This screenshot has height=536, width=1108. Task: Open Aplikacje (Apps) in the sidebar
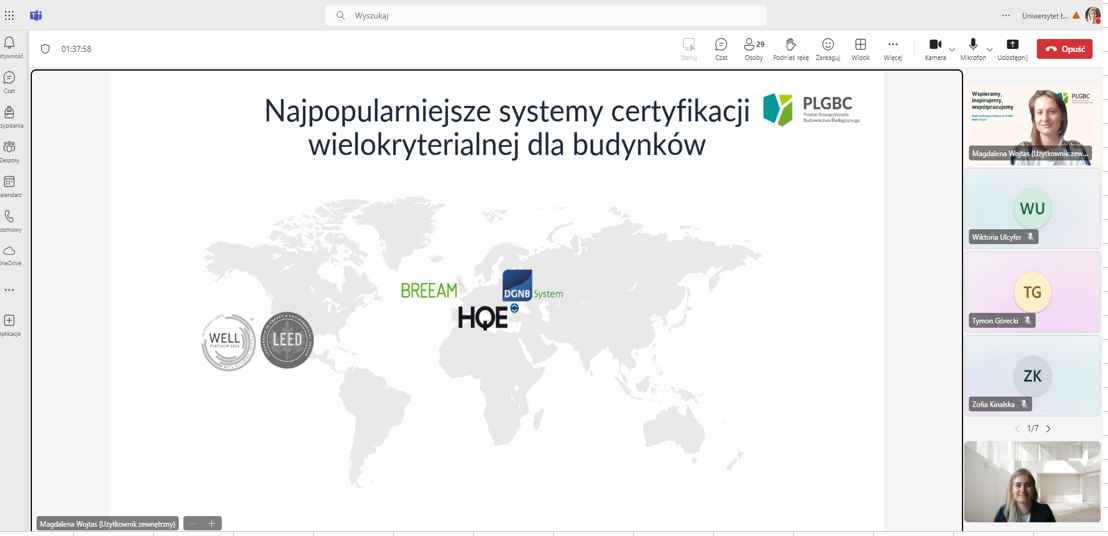click(x=9, y=325)
